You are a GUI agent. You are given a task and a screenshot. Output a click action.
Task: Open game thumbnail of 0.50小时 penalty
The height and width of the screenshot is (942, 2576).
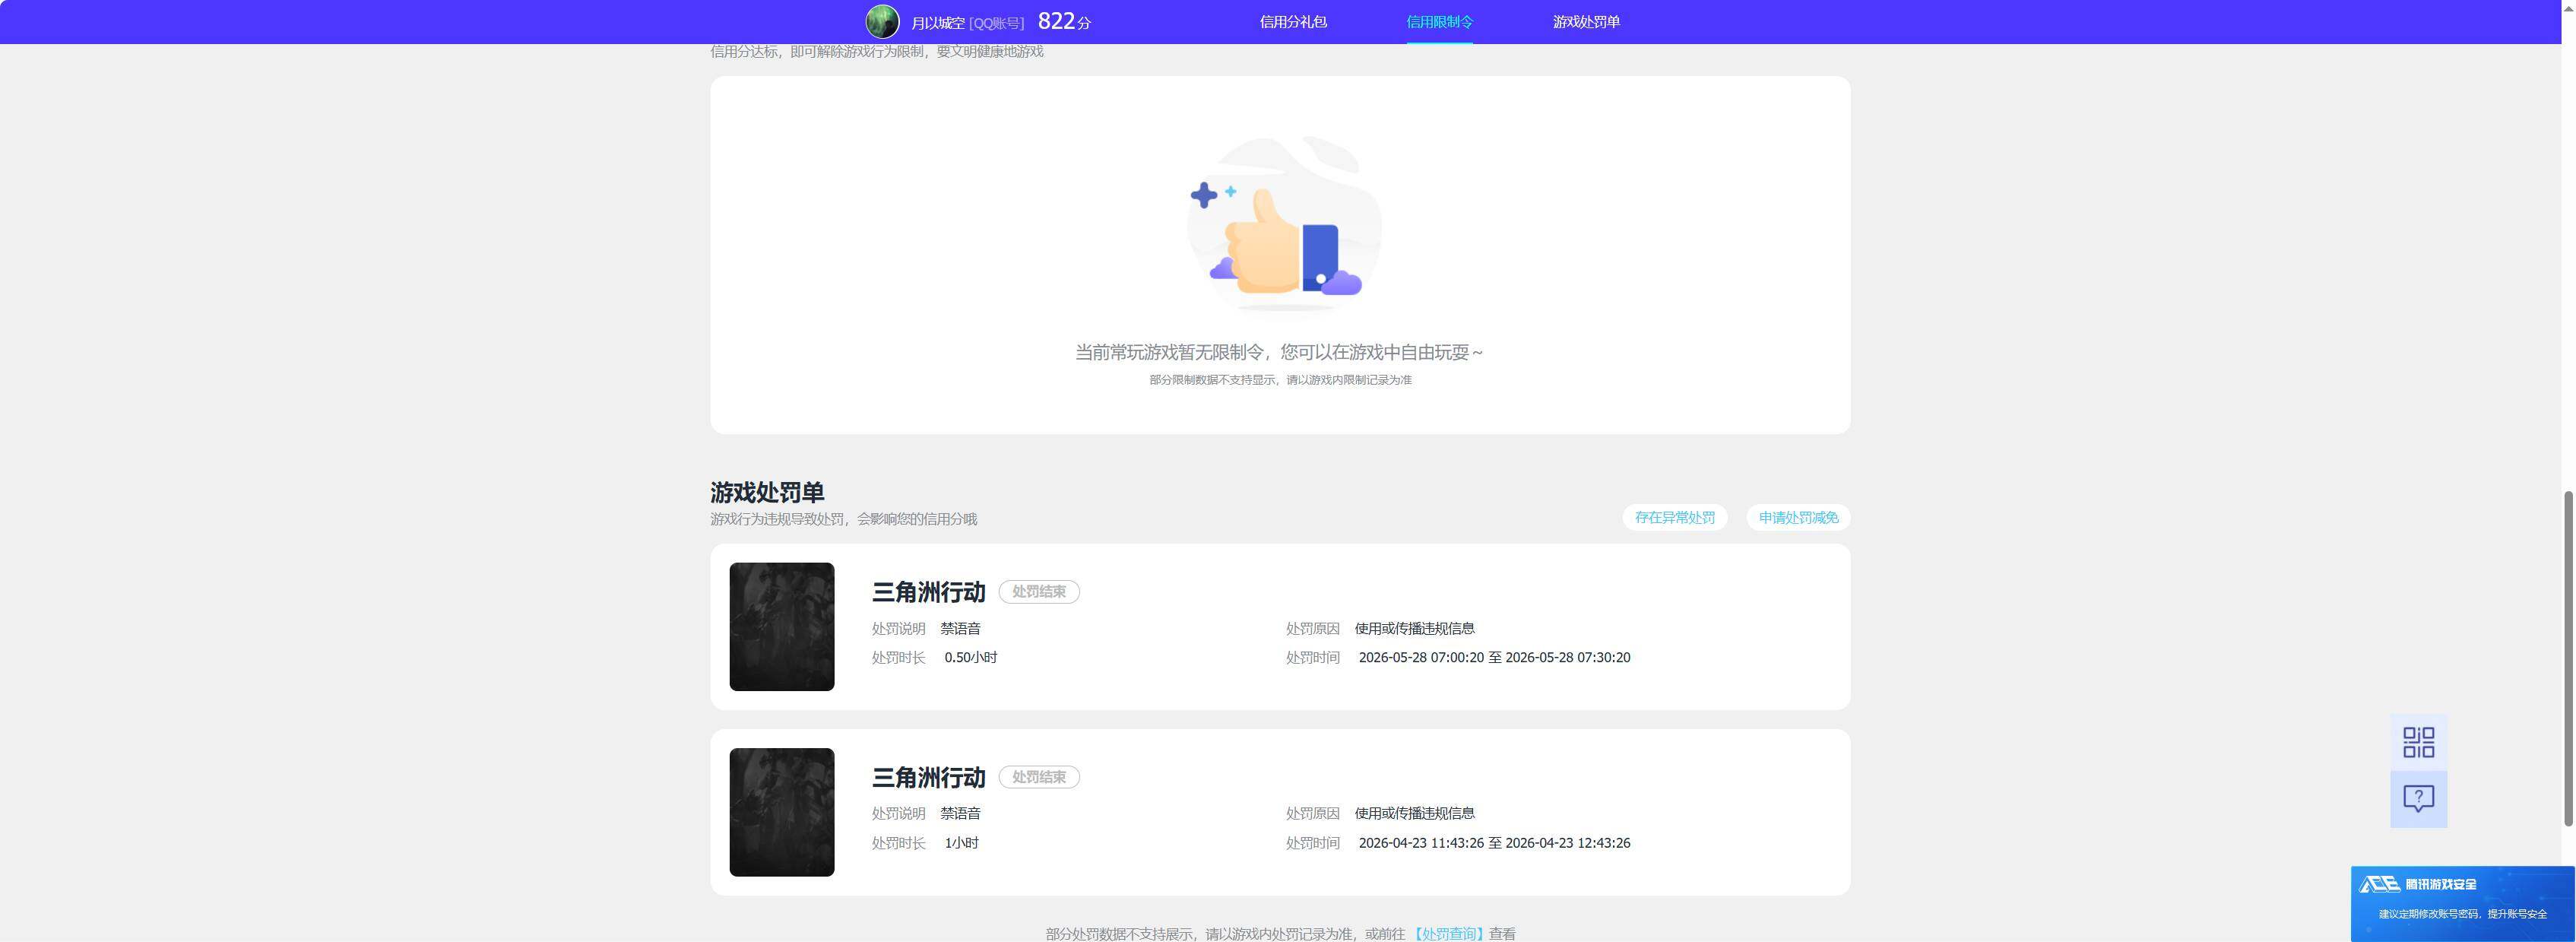tap(781, 627)
